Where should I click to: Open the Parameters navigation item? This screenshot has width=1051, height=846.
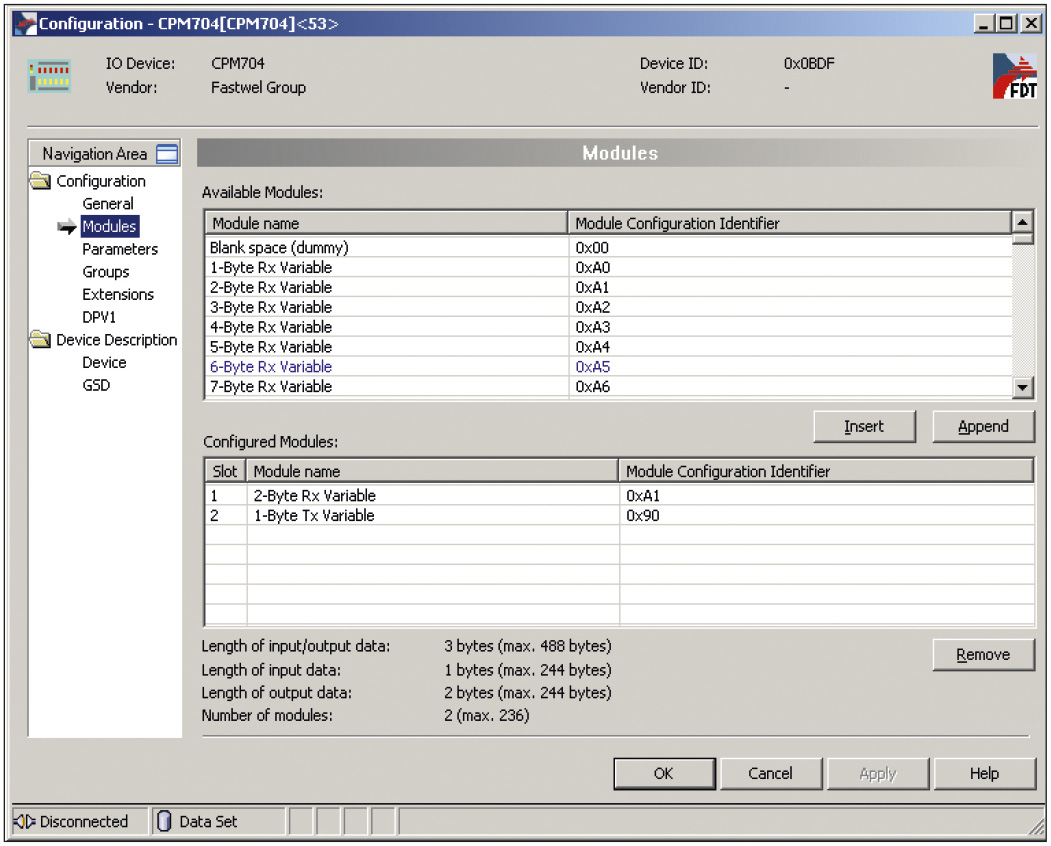[x=120, y=249]
